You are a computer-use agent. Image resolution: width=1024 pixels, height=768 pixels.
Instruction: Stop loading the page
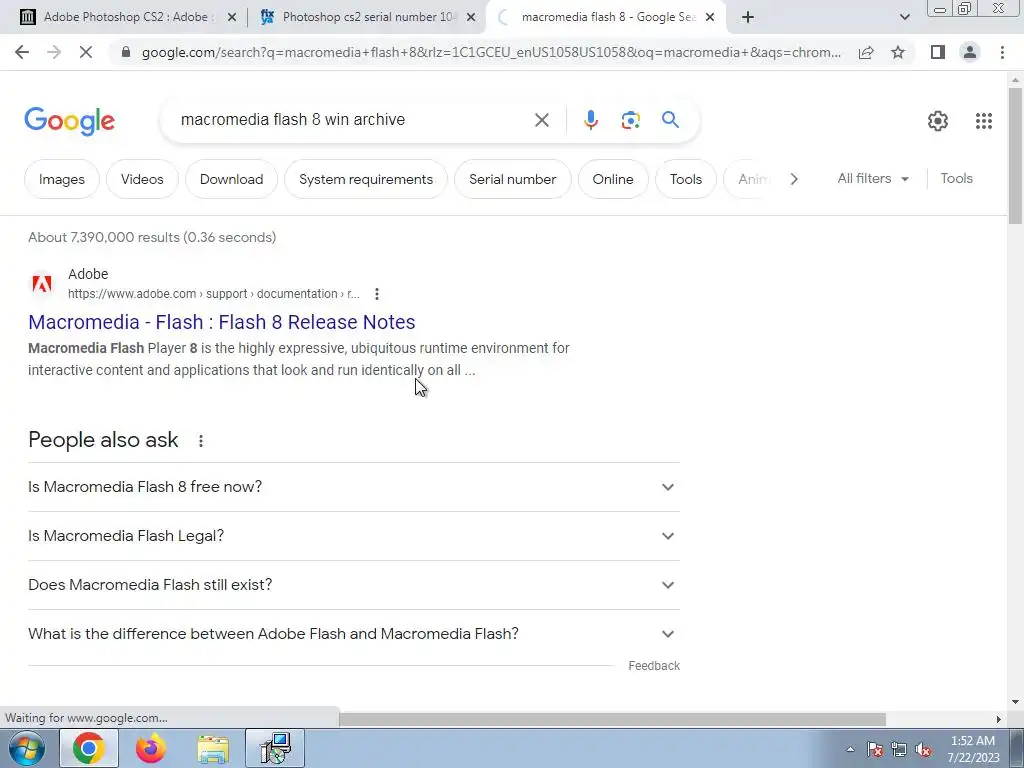pos(86,52)
